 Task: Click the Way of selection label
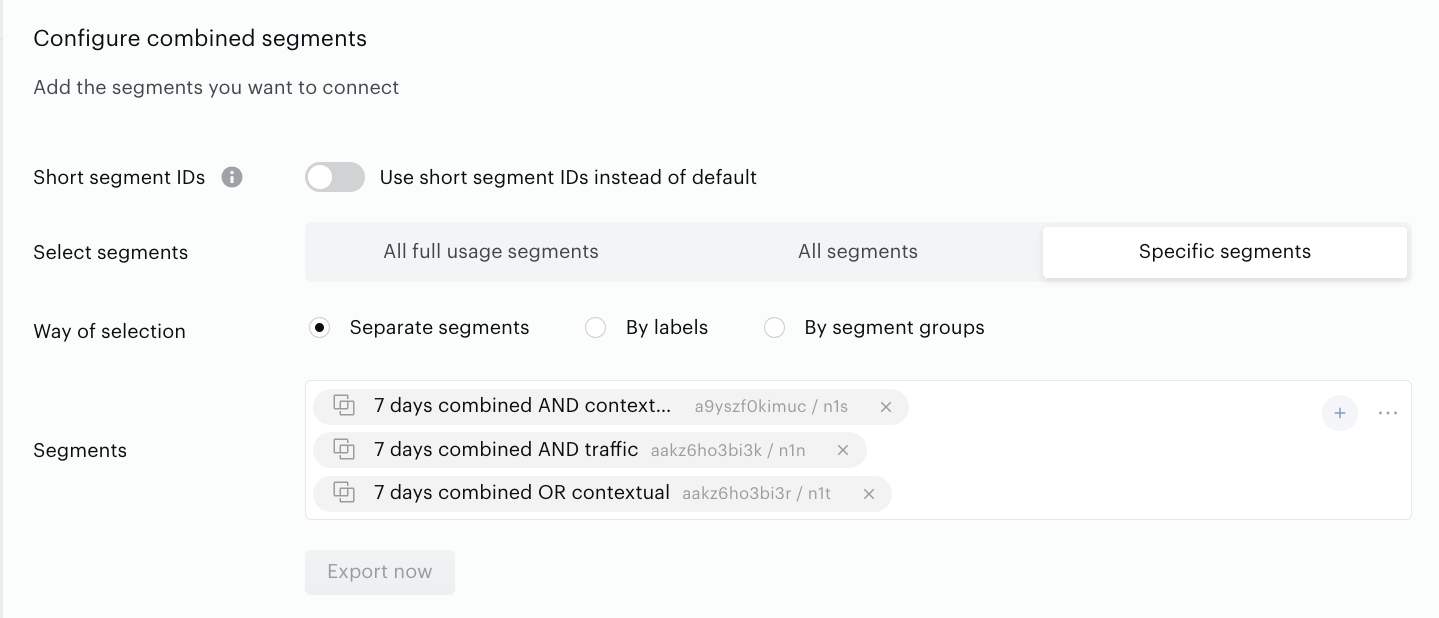click(110, 332)
